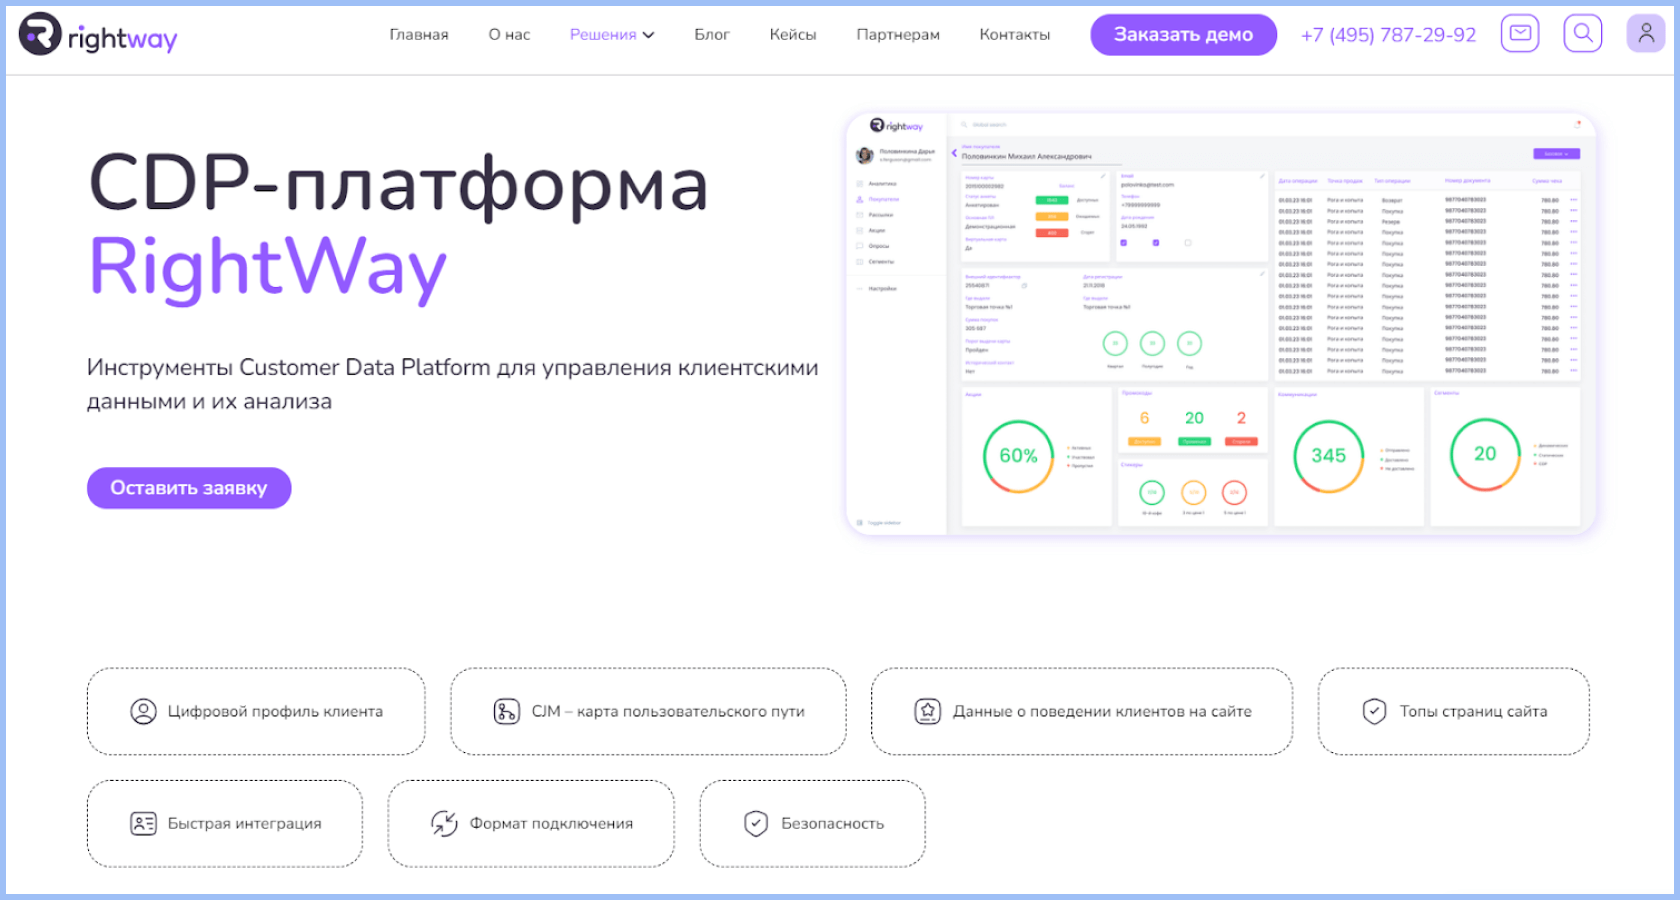The height and width of the screenshot is (900, 1680).
Task: Open the Топы страниц сайта card
Action: 1454,712
